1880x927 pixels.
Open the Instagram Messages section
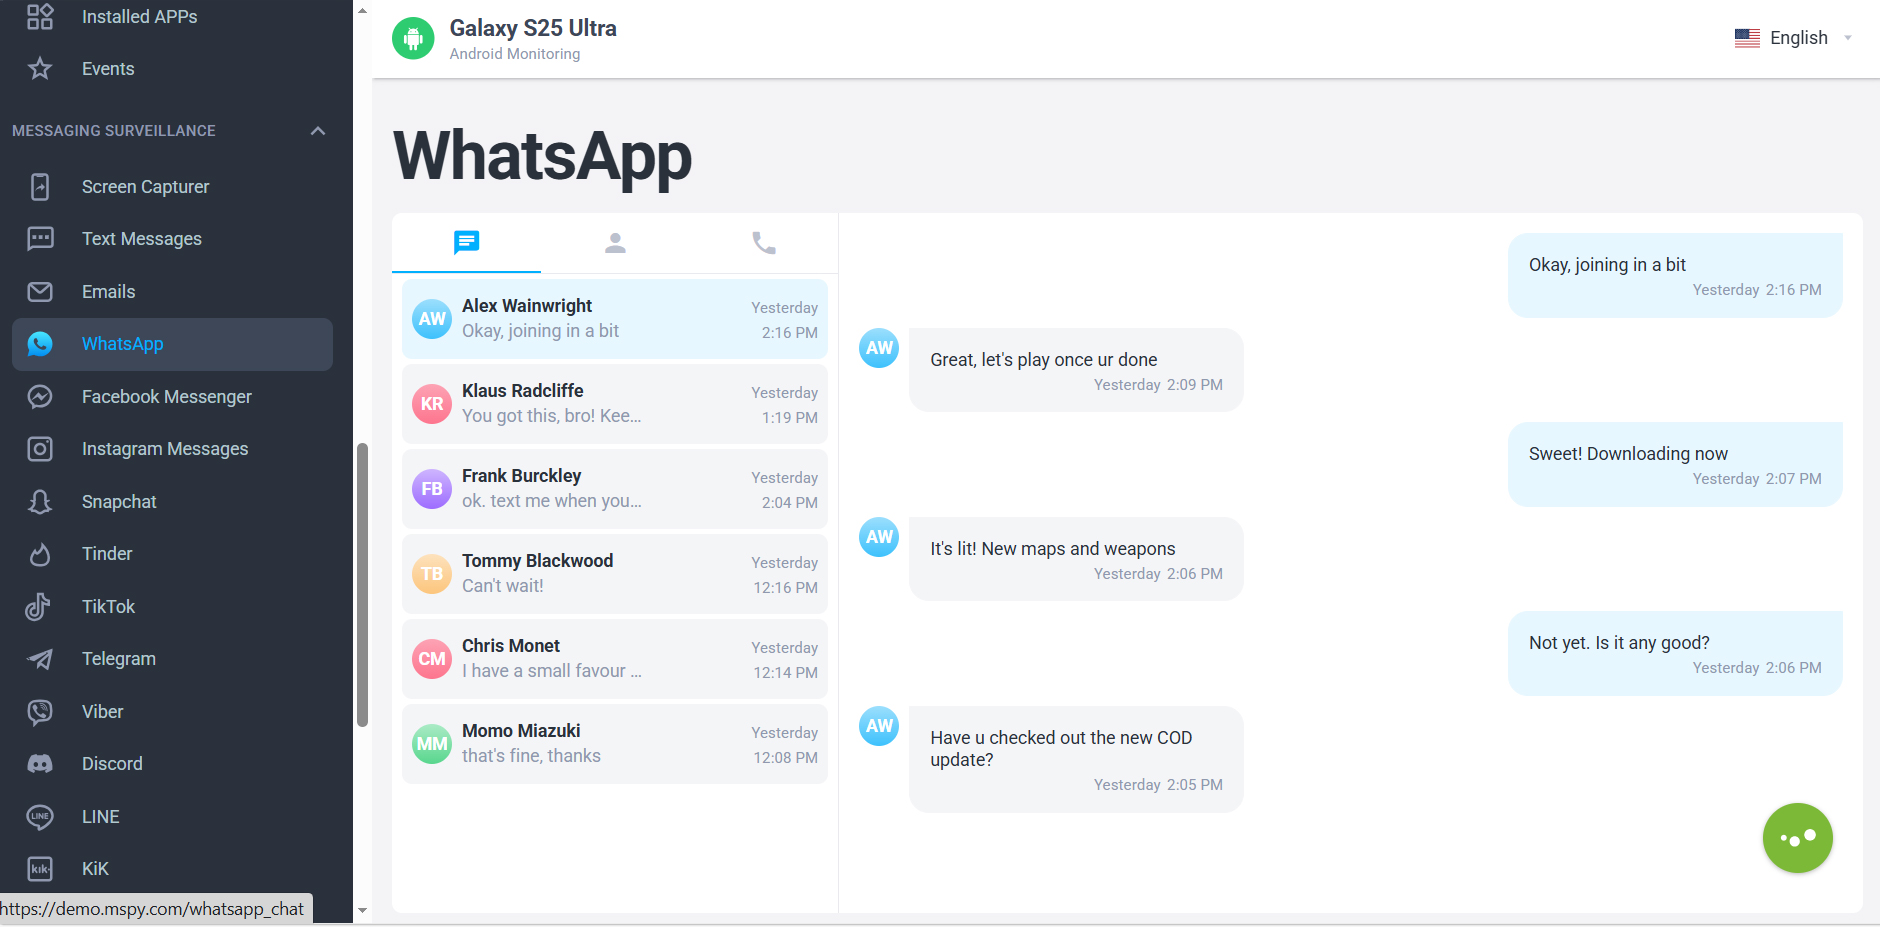[165, 448]
